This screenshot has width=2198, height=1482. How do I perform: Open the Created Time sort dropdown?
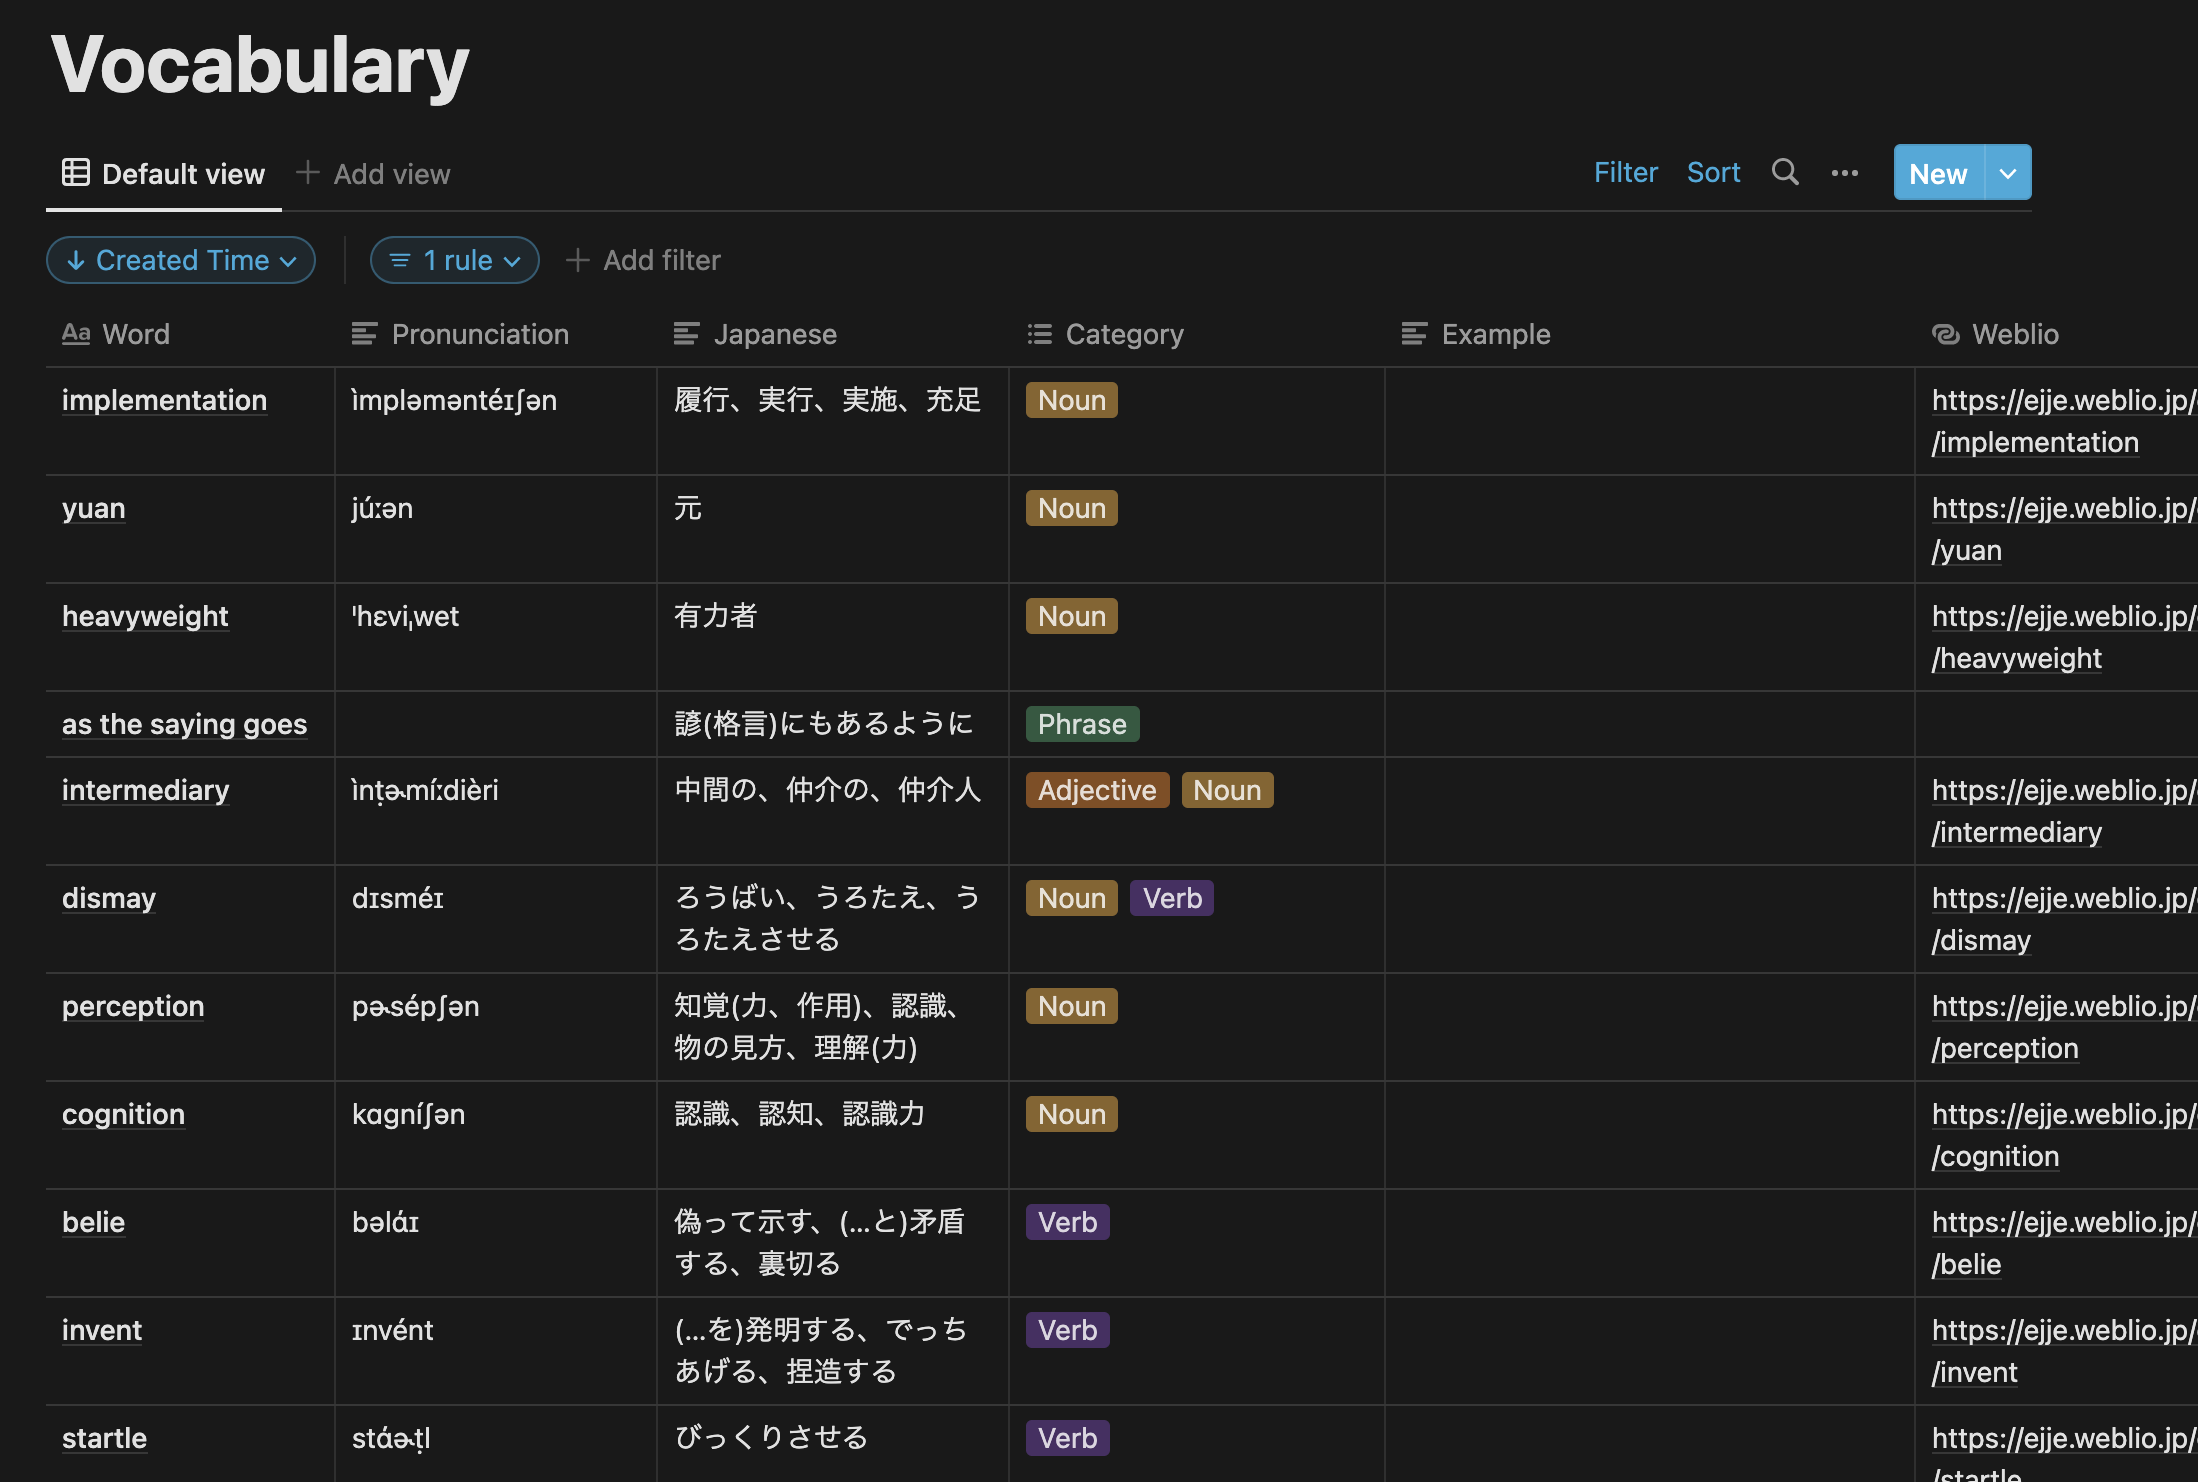click(181, 260)
